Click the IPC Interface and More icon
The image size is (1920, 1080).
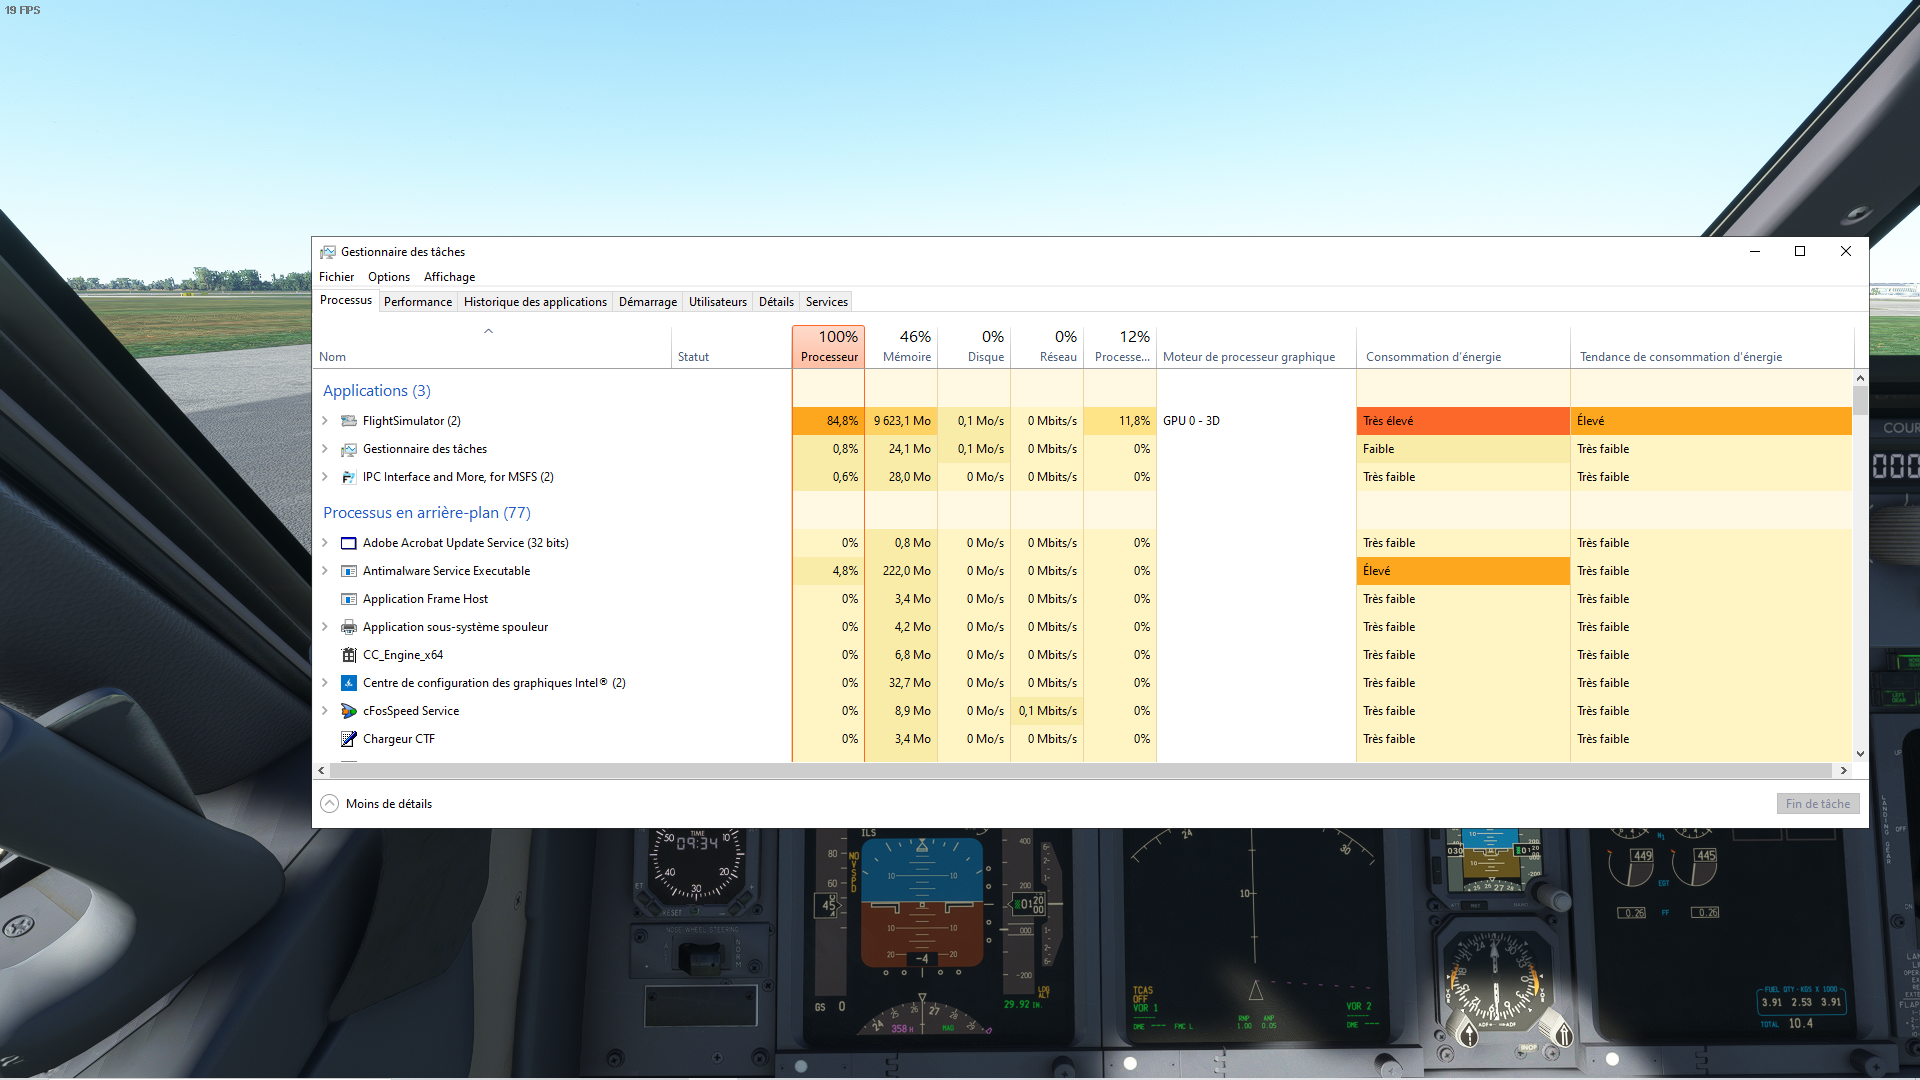tap(349, 477)
